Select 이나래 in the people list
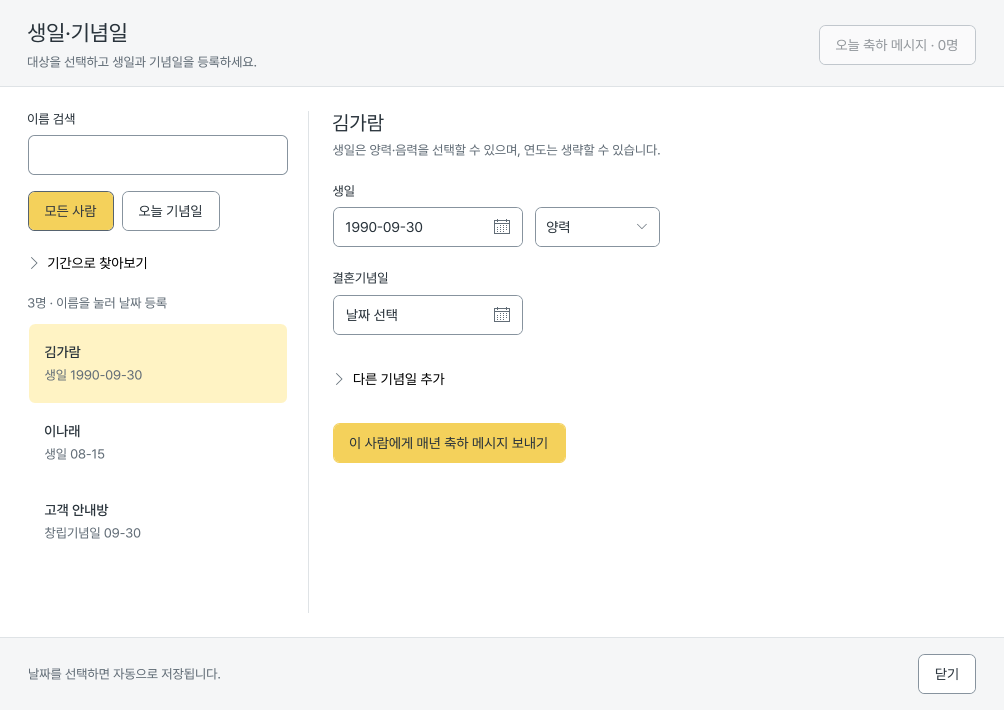 [158, 442]
